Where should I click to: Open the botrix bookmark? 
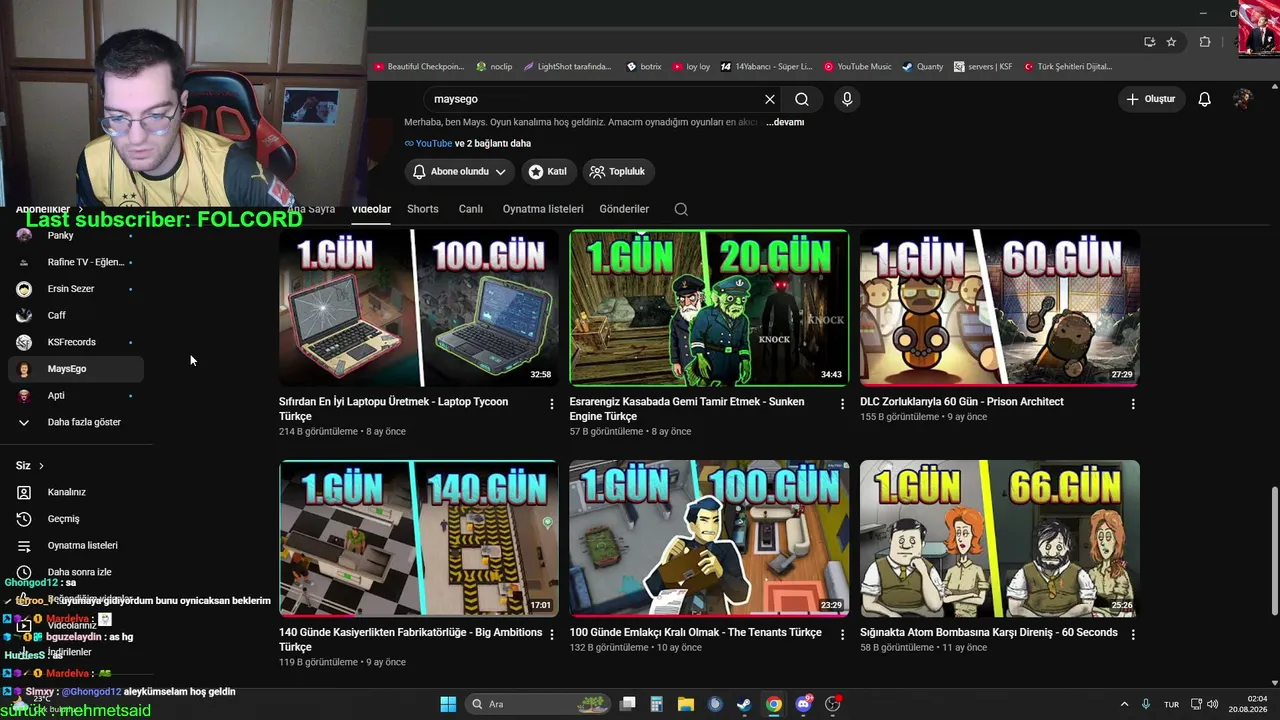click(x=644, y=67)
